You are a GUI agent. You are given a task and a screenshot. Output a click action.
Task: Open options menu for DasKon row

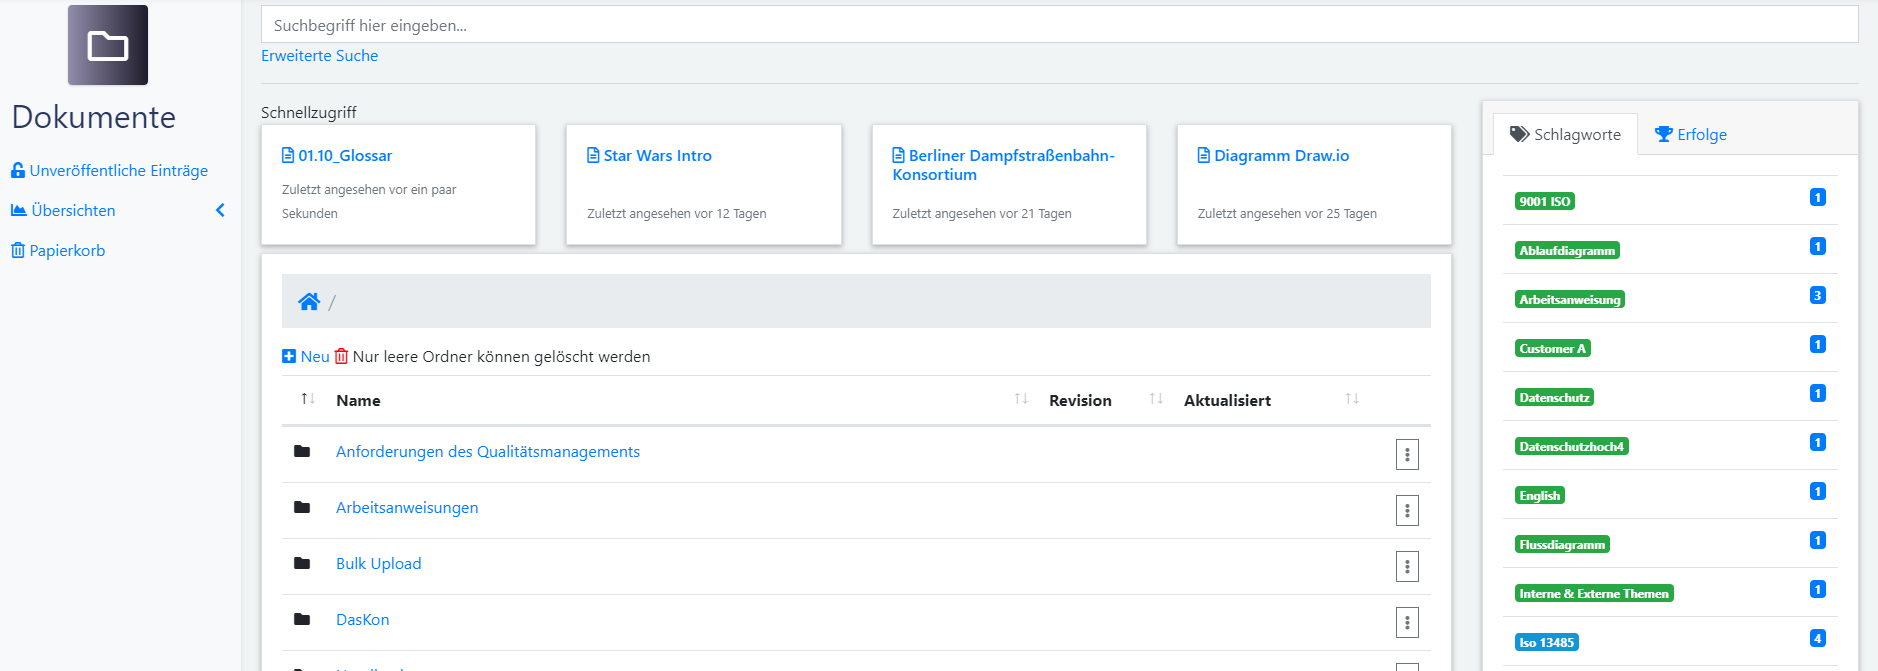1407,623
